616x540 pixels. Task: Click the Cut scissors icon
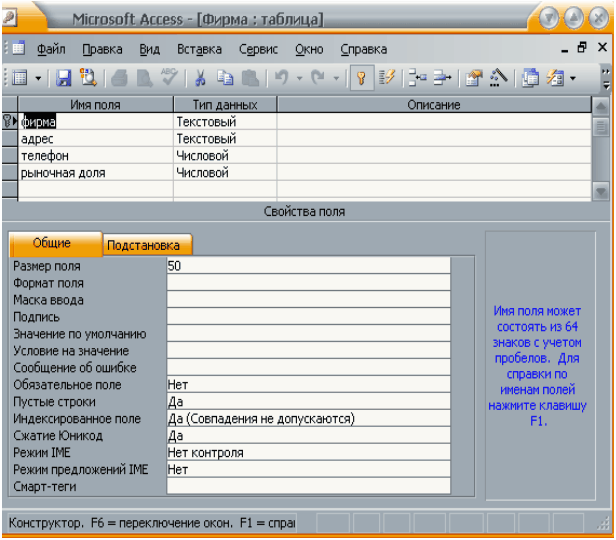click(200, 77)
